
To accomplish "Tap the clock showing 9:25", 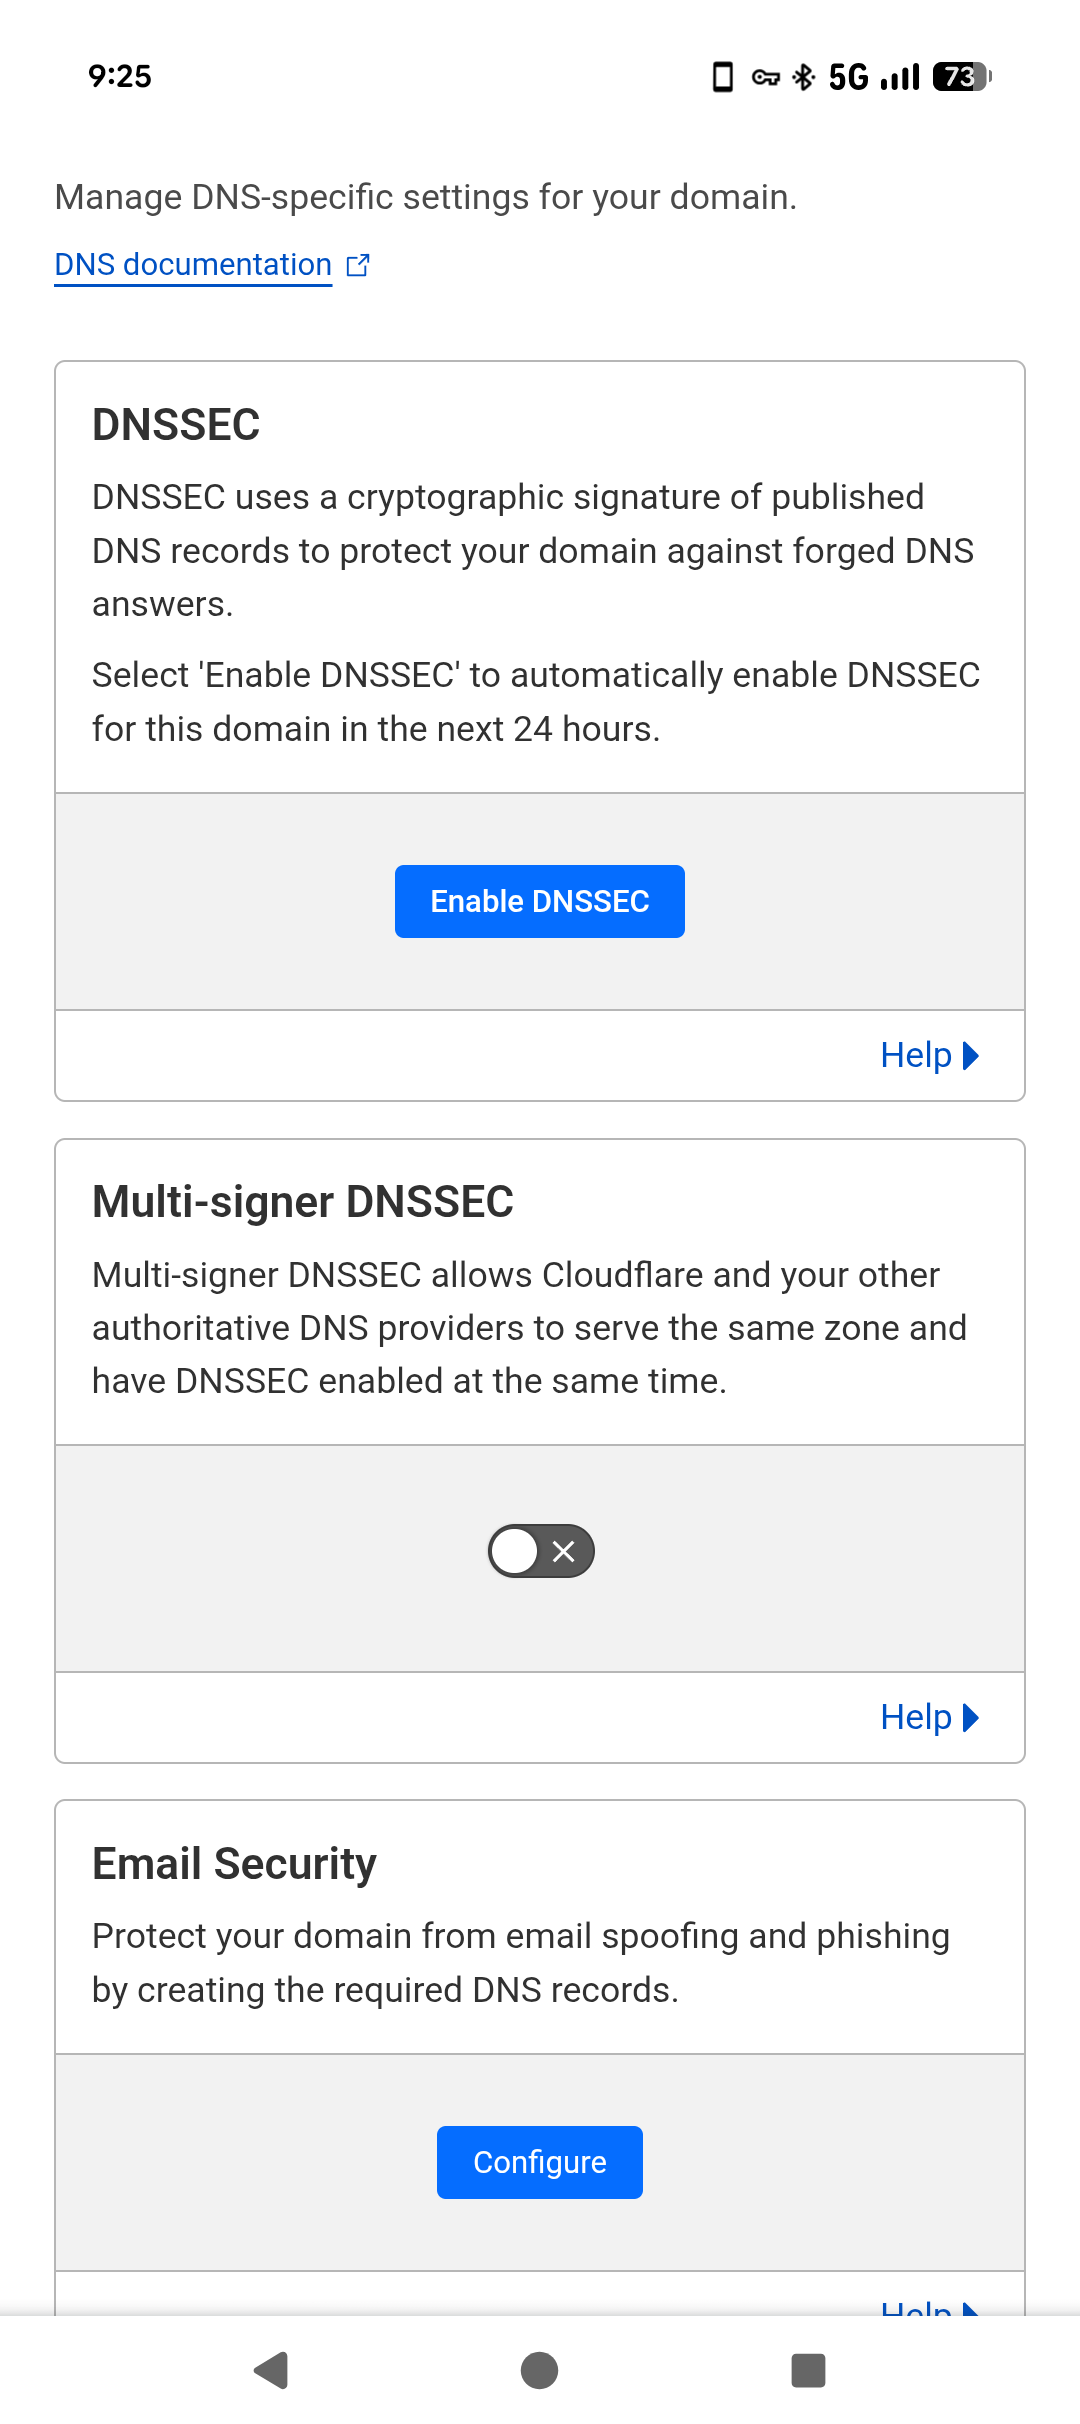I will [x=120, y=77].
